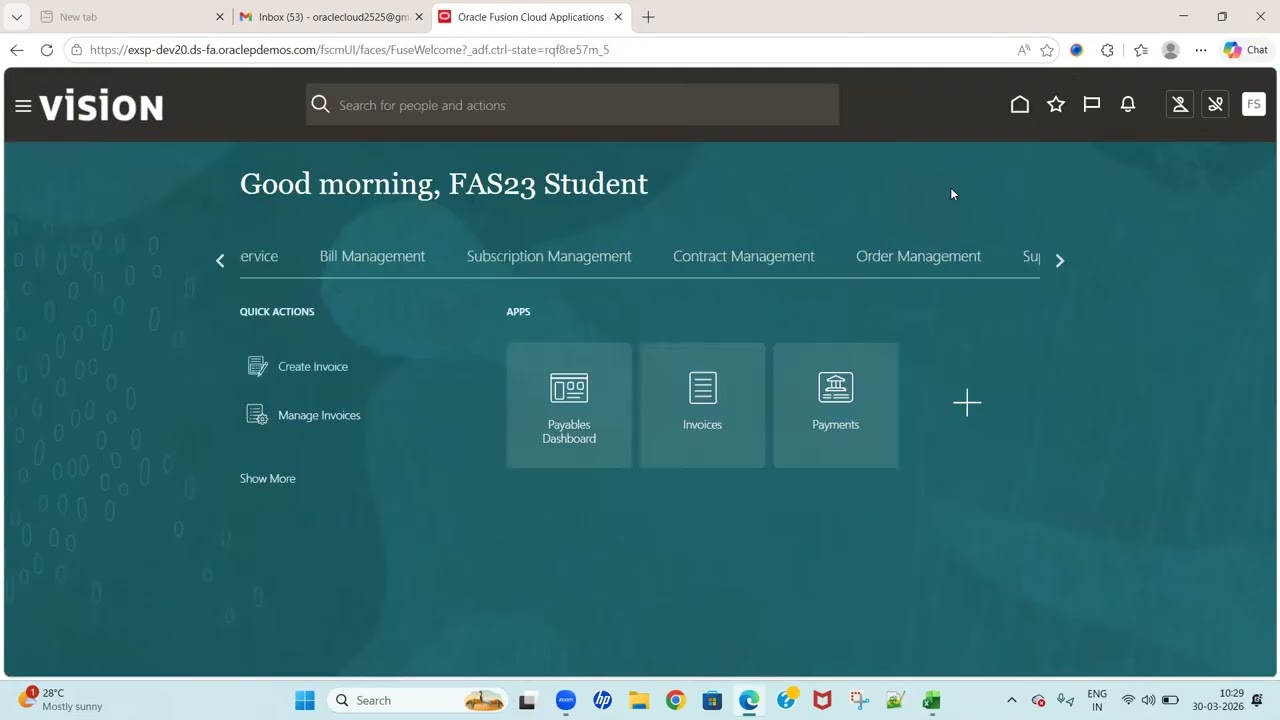The height and width of the screenshot is (720, 1280).
Task: Expand quick actions with Show More
Action: click(x=267, y=479)
